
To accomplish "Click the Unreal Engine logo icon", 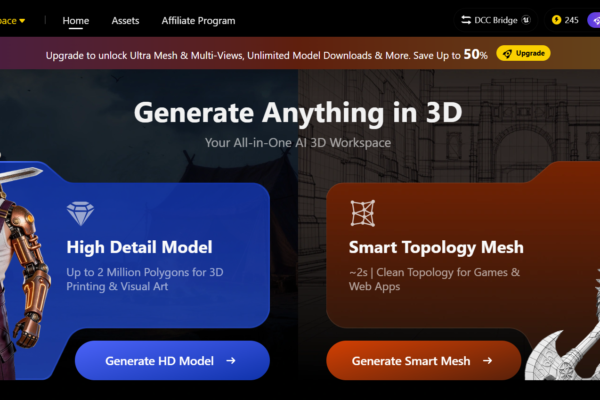I will click(x=527, y=20).
